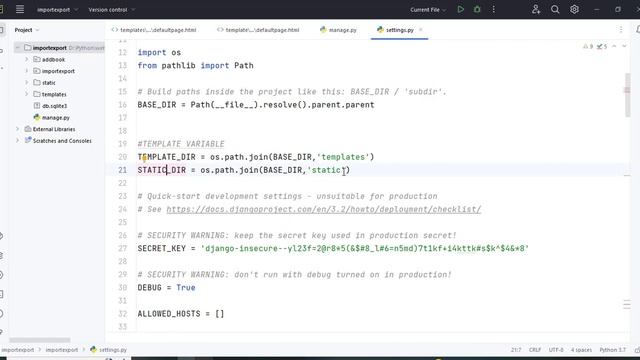Open IDE settings gear icon
Viewport: 640px width, 360px height.
pos(574,9)
